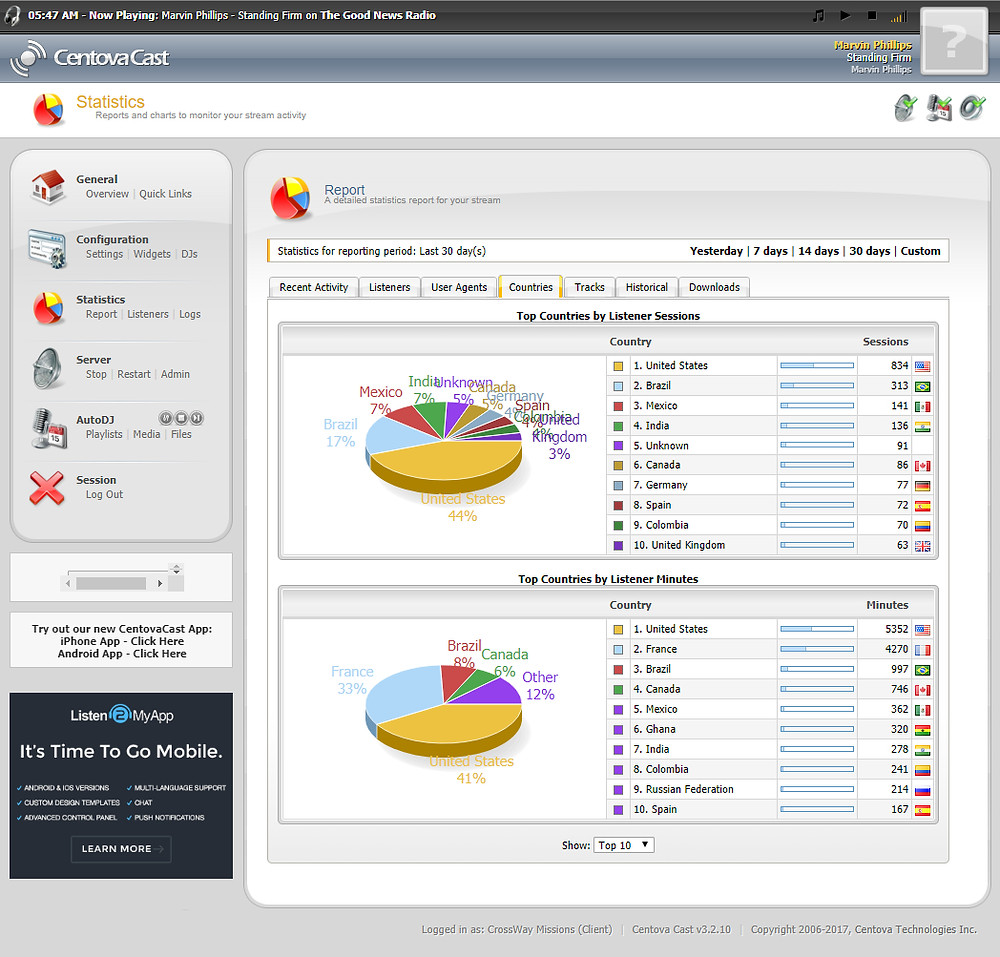Open Widgets under Configuration
The height and width of the screenshot is (957, 1000).
pyautogui.click(x=152, y=254)
